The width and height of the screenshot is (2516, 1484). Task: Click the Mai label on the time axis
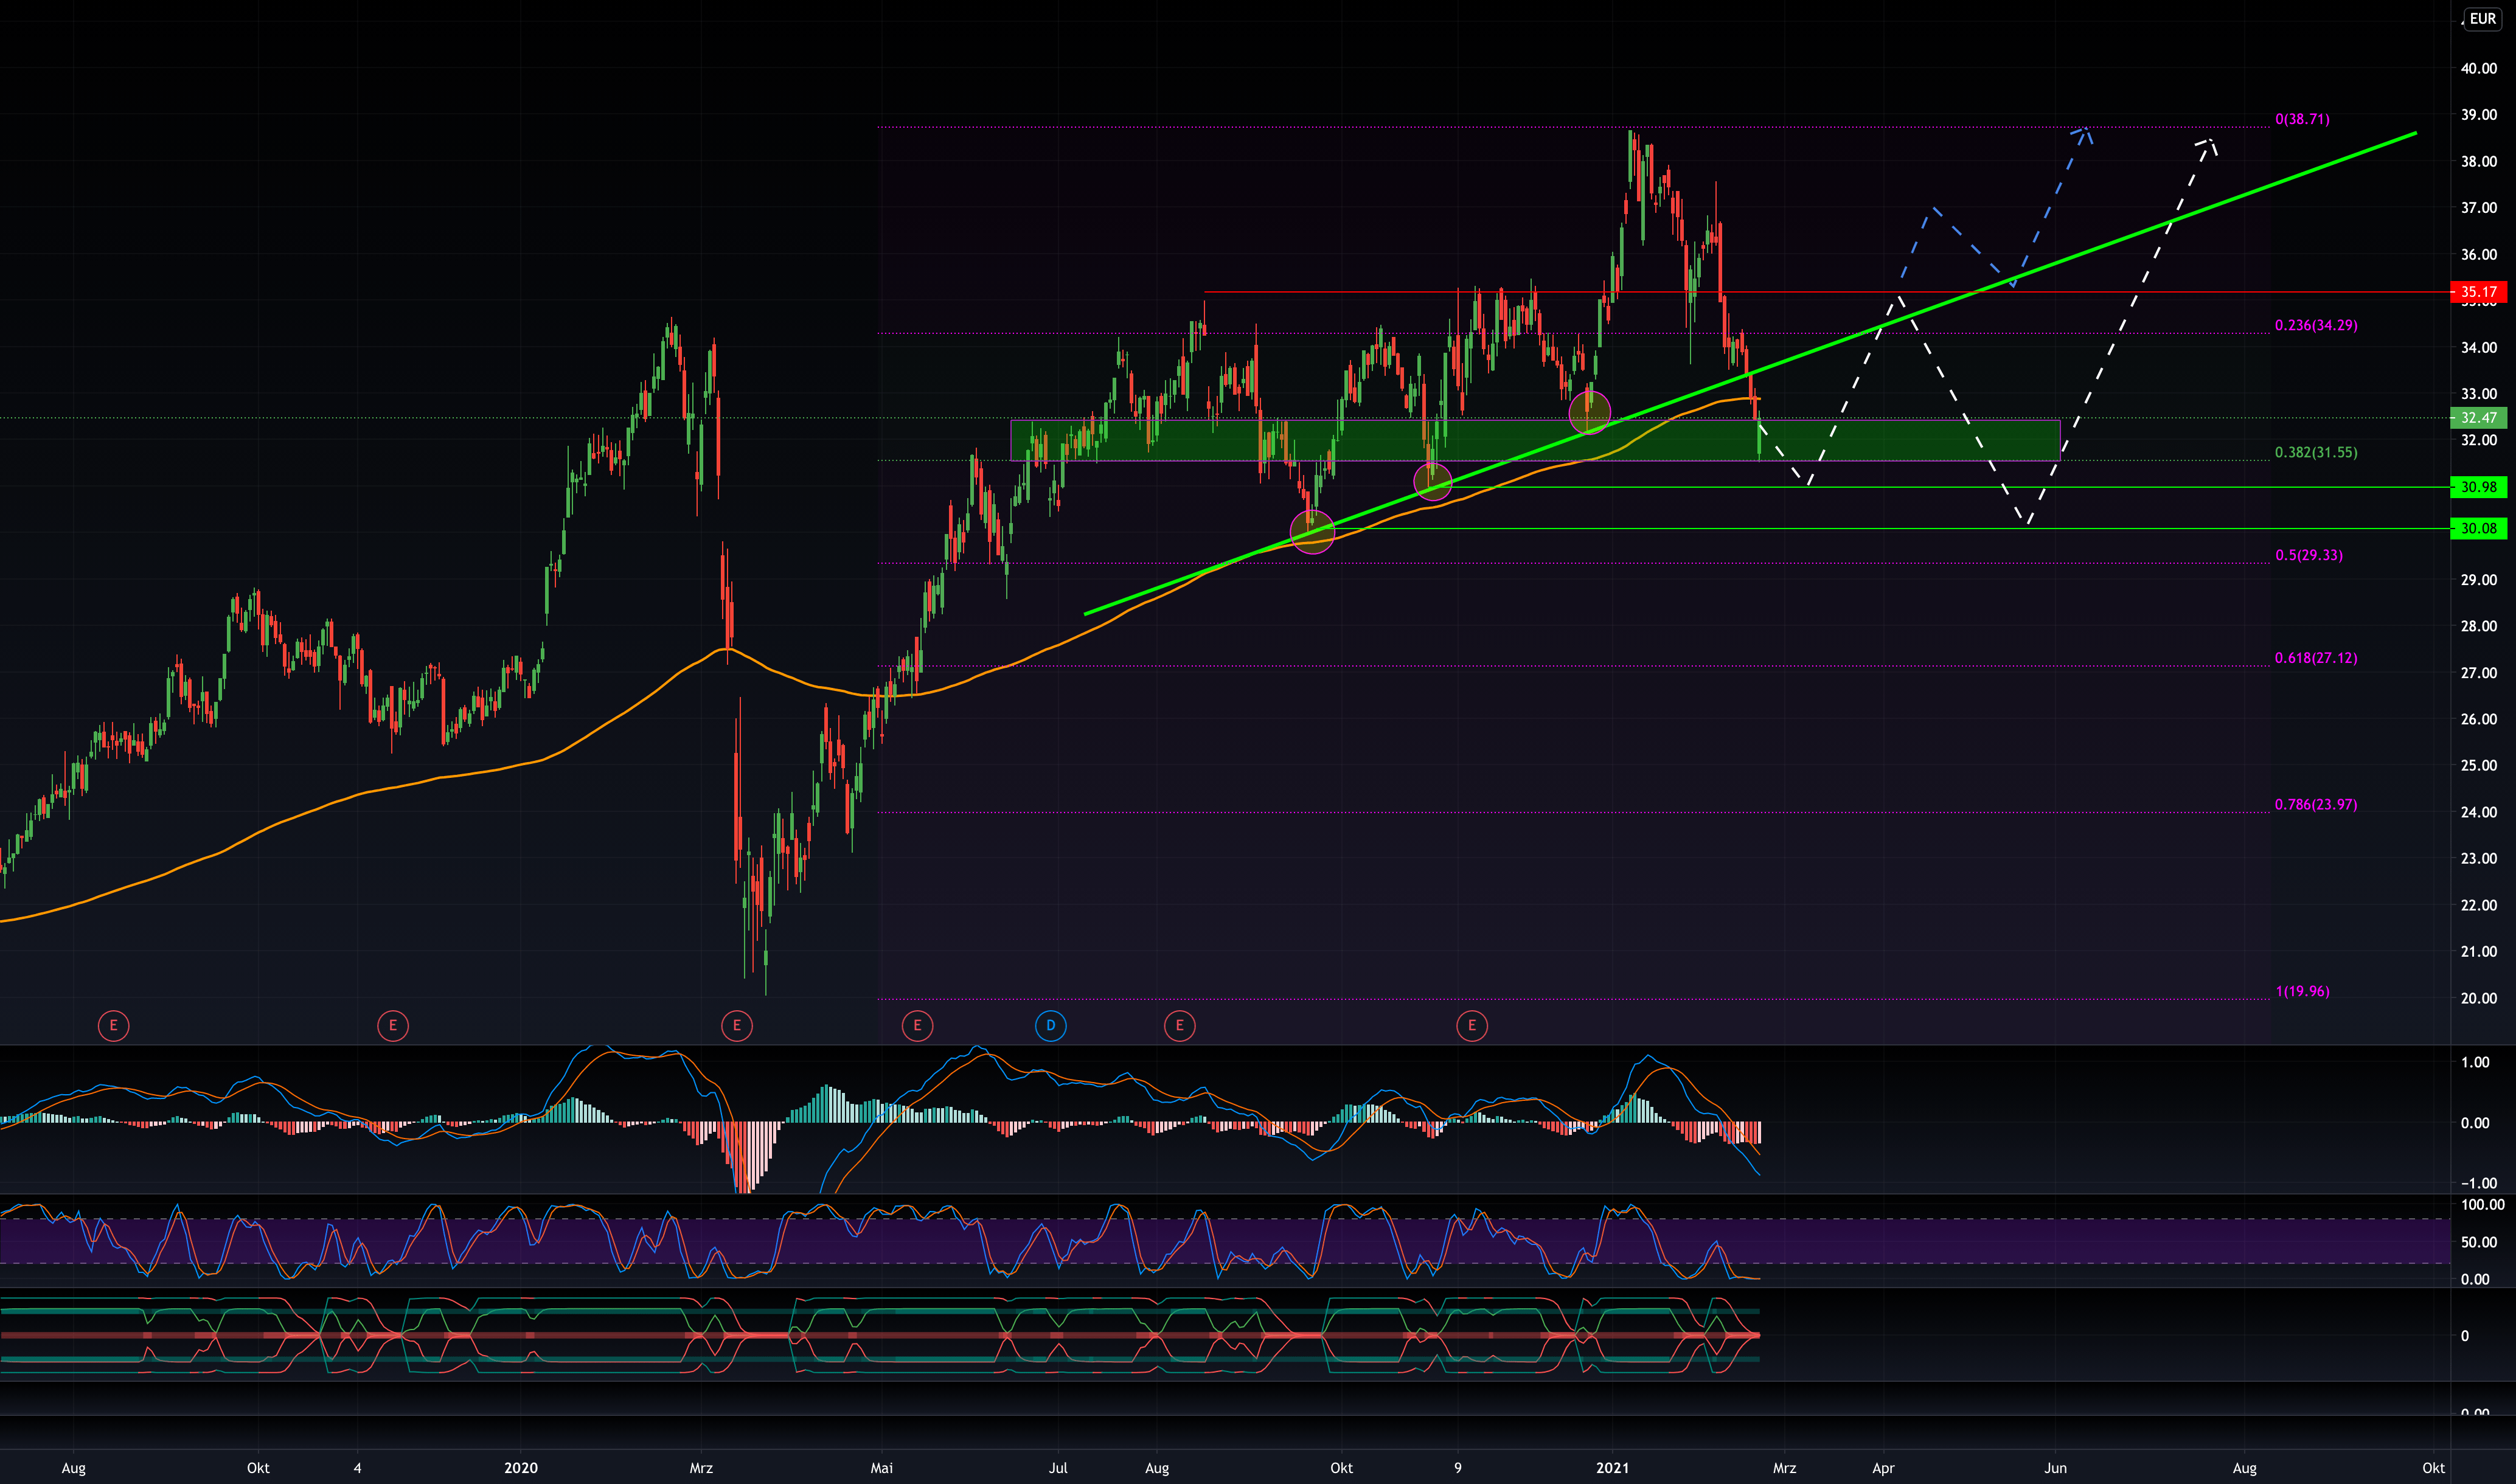881,1468
